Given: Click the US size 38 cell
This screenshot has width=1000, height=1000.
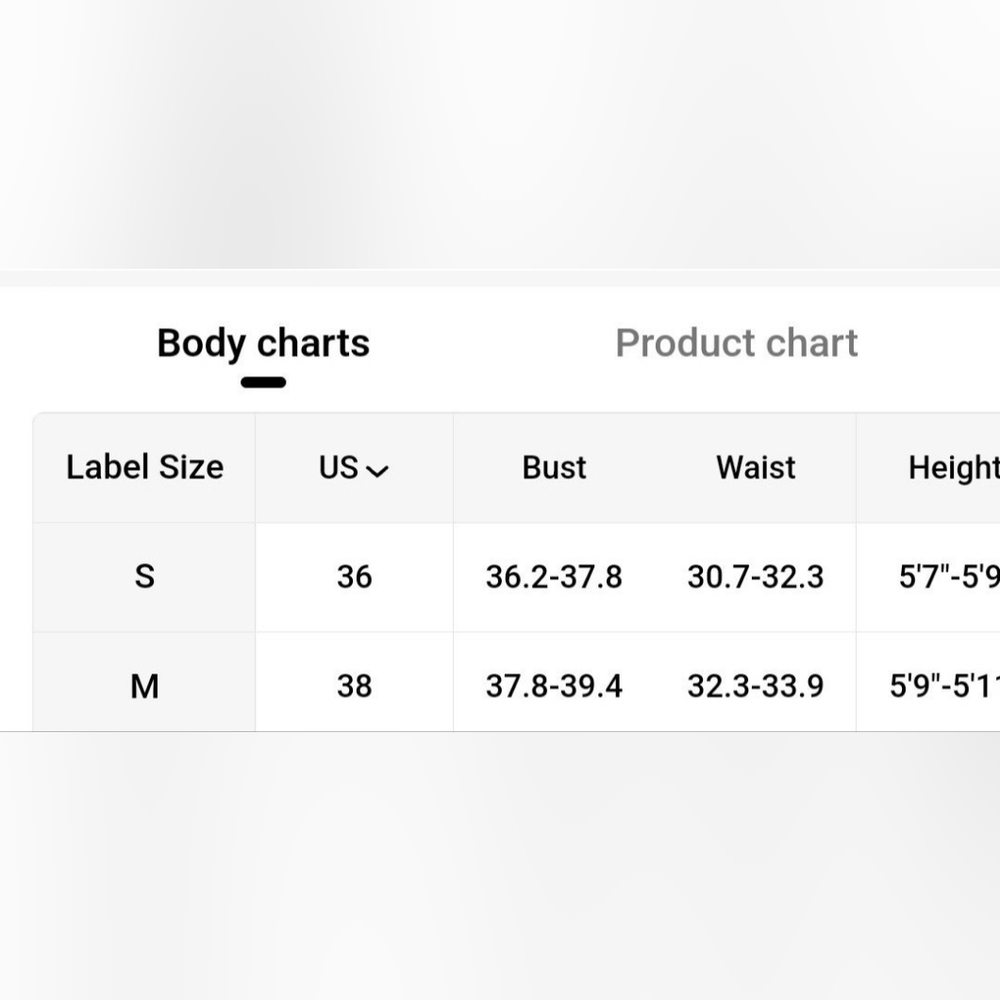Looking at the screenshot, I should 354,686.
